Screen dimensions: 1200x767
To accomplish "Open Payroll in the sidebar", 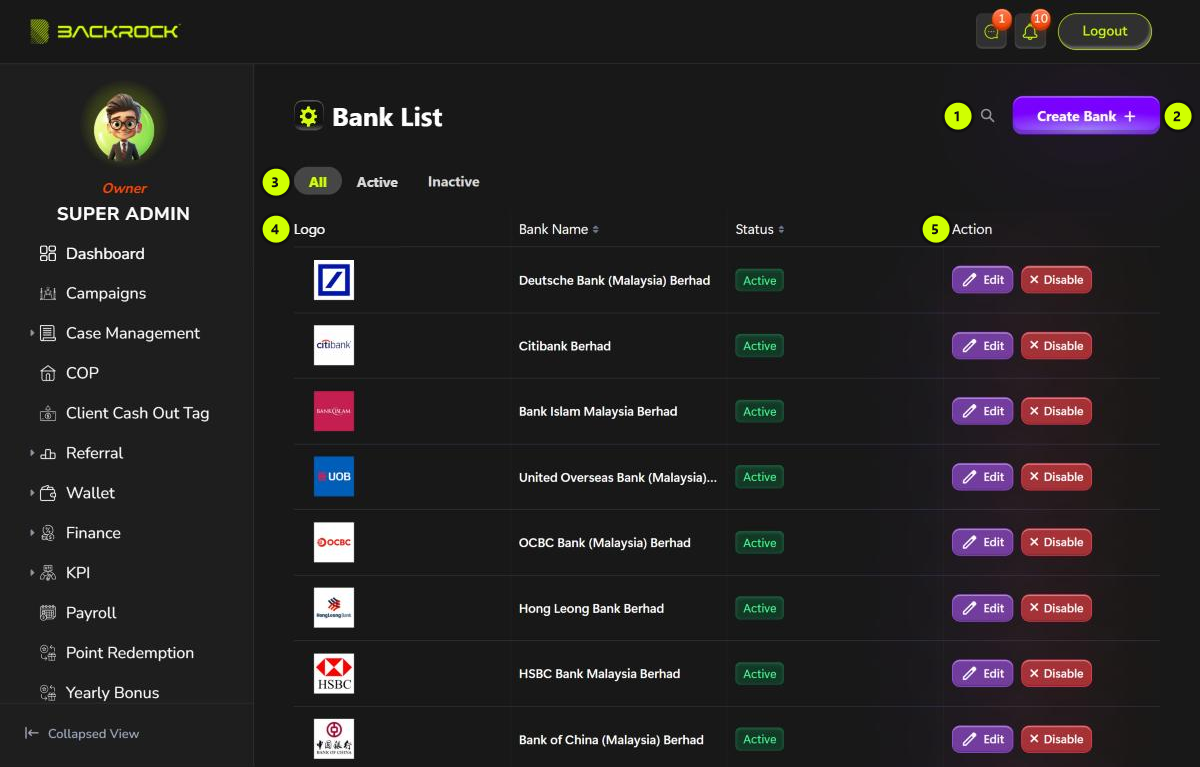I will 78,613.
